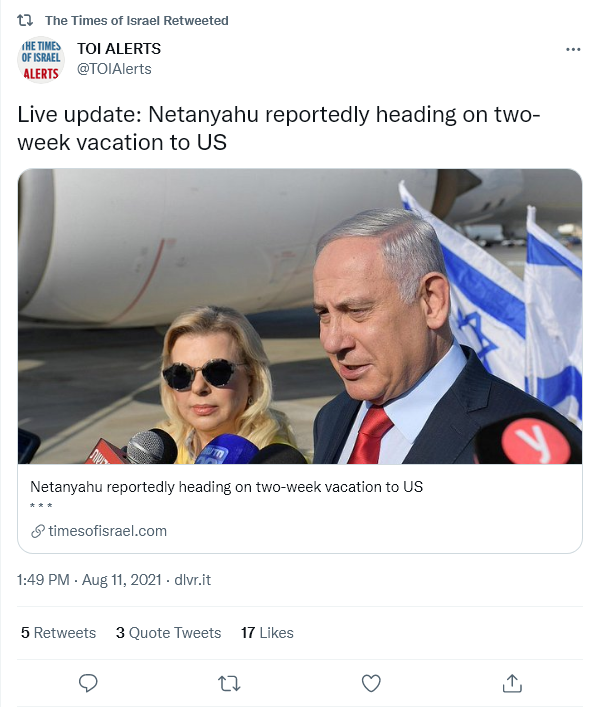The width and height of the screenshot is (598, 707).
Task: Open the article preview photo
Action: click(x=300, y=316)
